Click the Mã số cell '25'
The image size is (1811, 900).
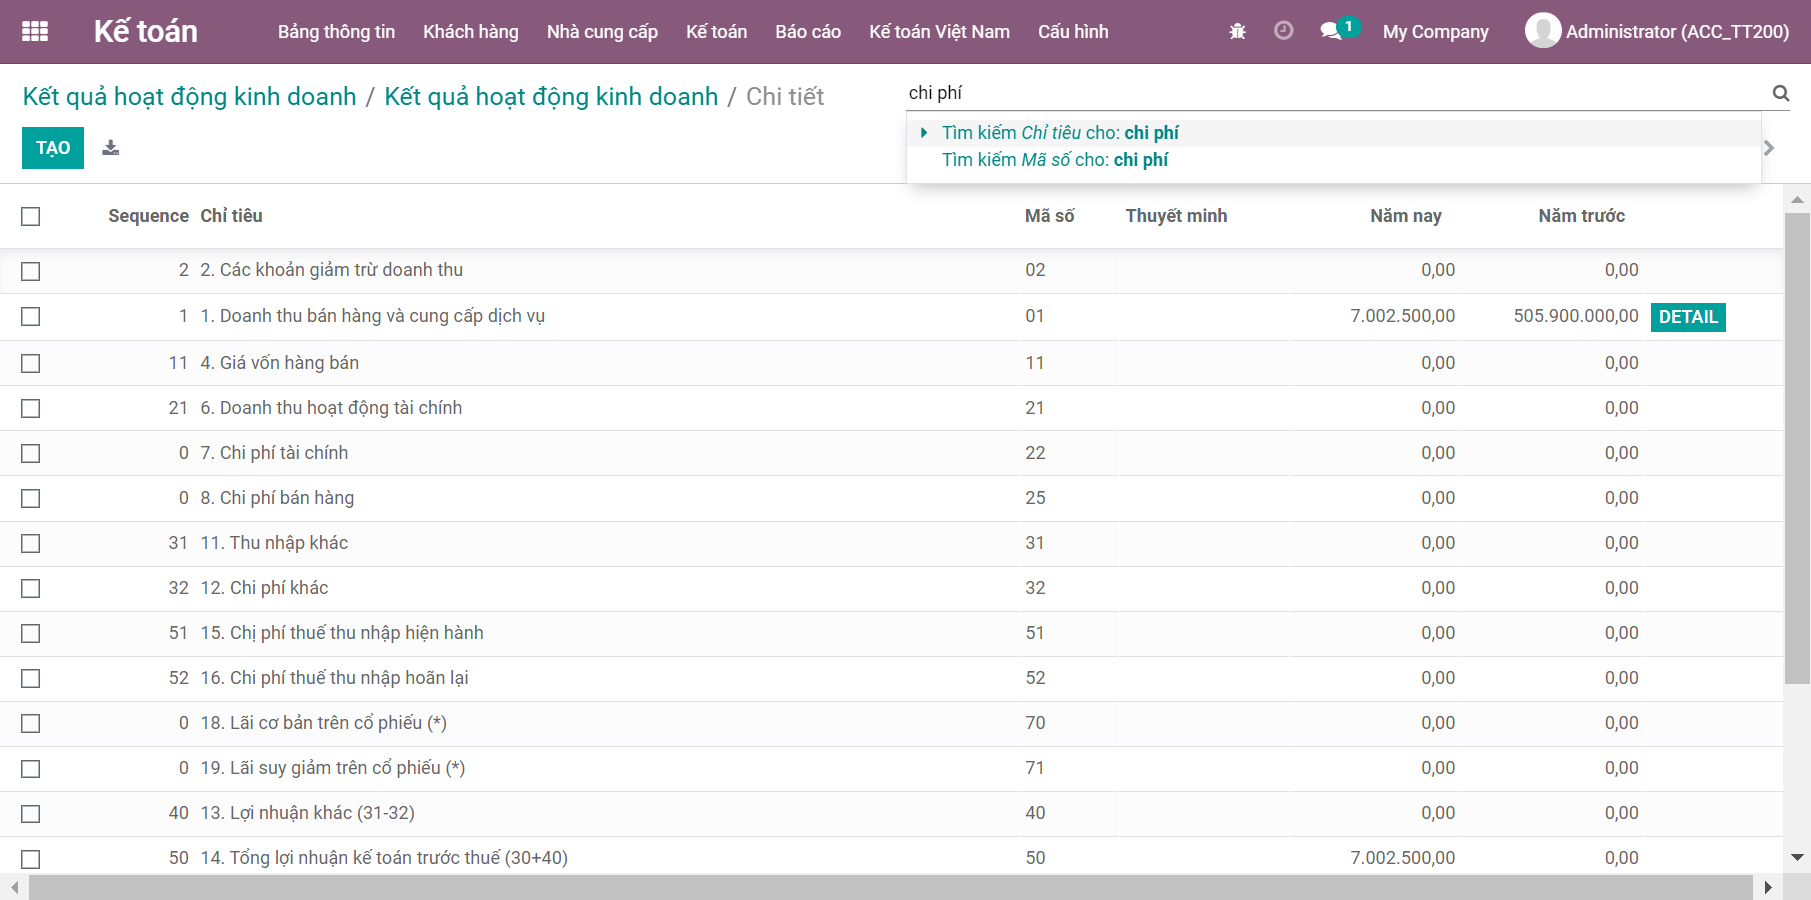point(1035,498)
